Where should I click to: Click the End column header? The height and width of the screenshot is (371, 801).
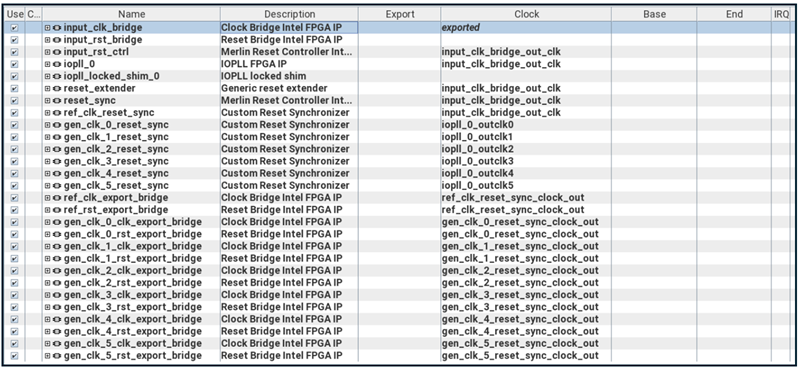[734, 14]
